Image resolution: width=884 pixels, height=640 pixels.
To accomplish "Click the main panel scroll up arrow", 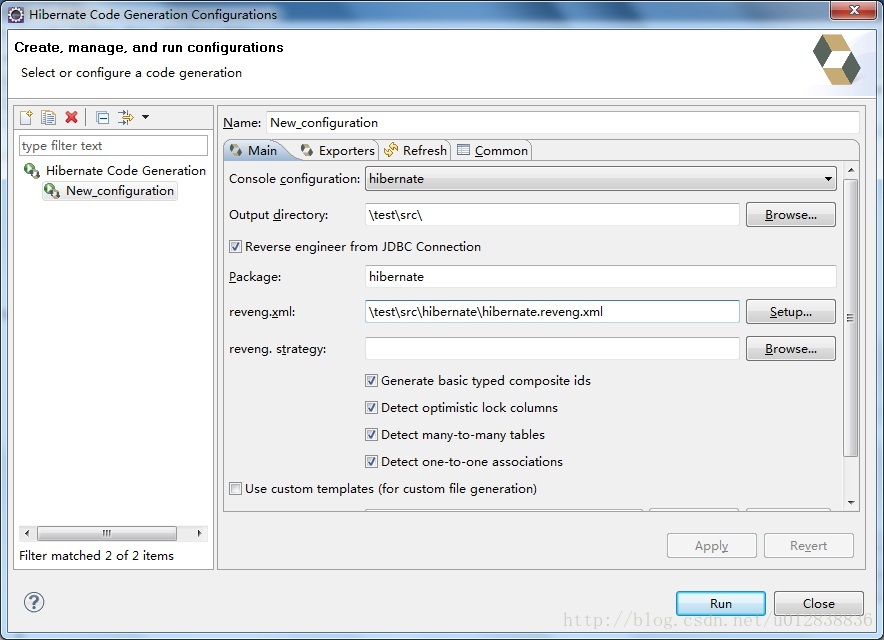I will [x=851, y=170].
